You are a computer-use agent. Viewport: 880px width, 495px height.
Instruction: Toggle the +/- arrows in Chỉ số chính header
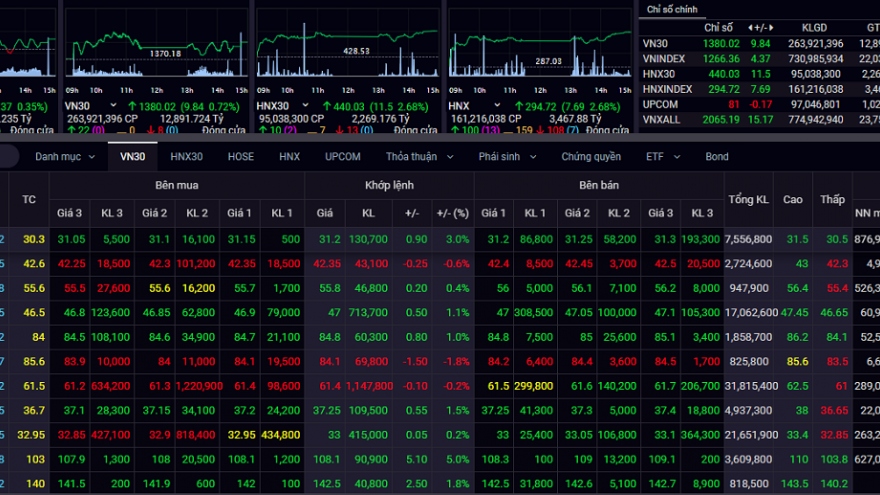[760, 28]
